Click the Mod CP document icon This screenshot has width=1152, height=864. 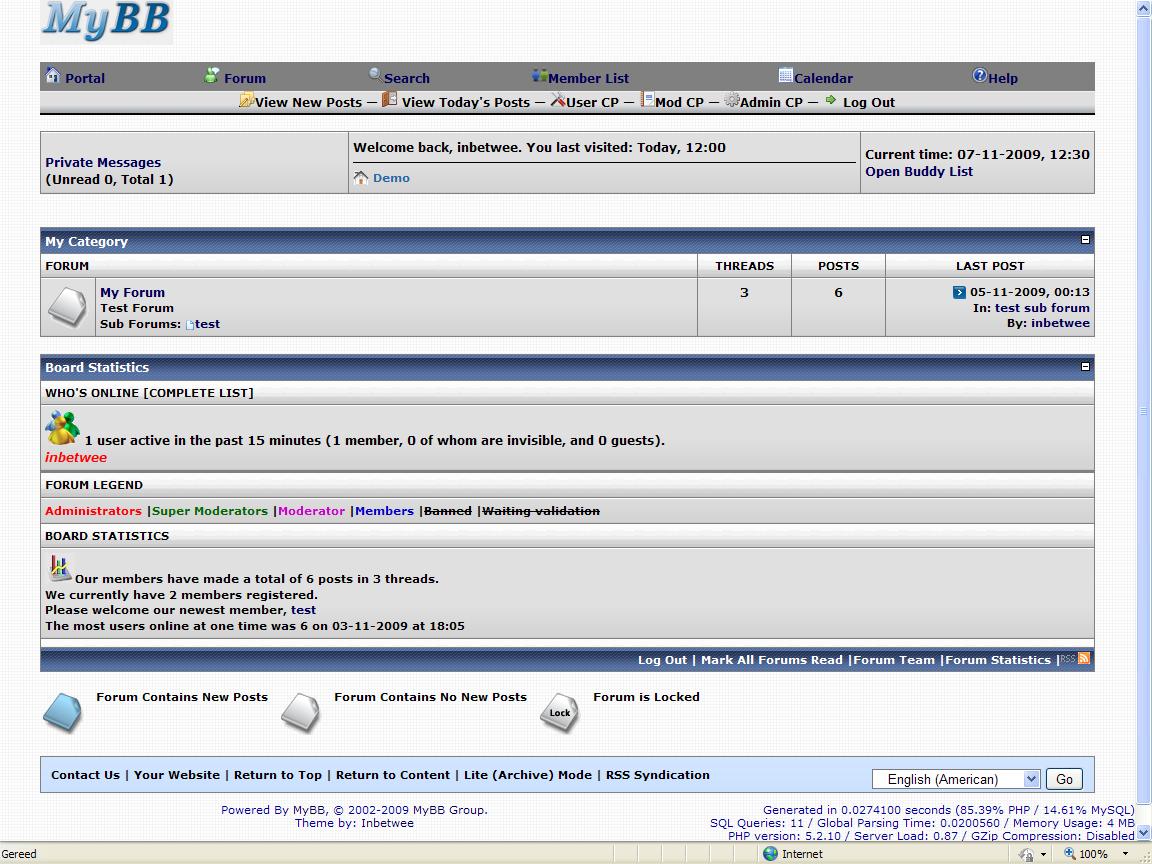(647, 99)
